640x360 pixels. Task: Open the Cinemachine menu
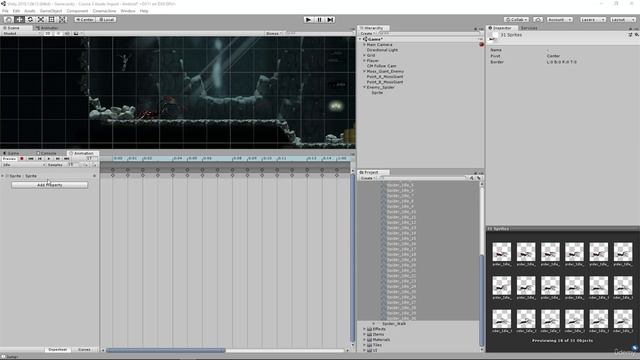[x=104, y=11]
